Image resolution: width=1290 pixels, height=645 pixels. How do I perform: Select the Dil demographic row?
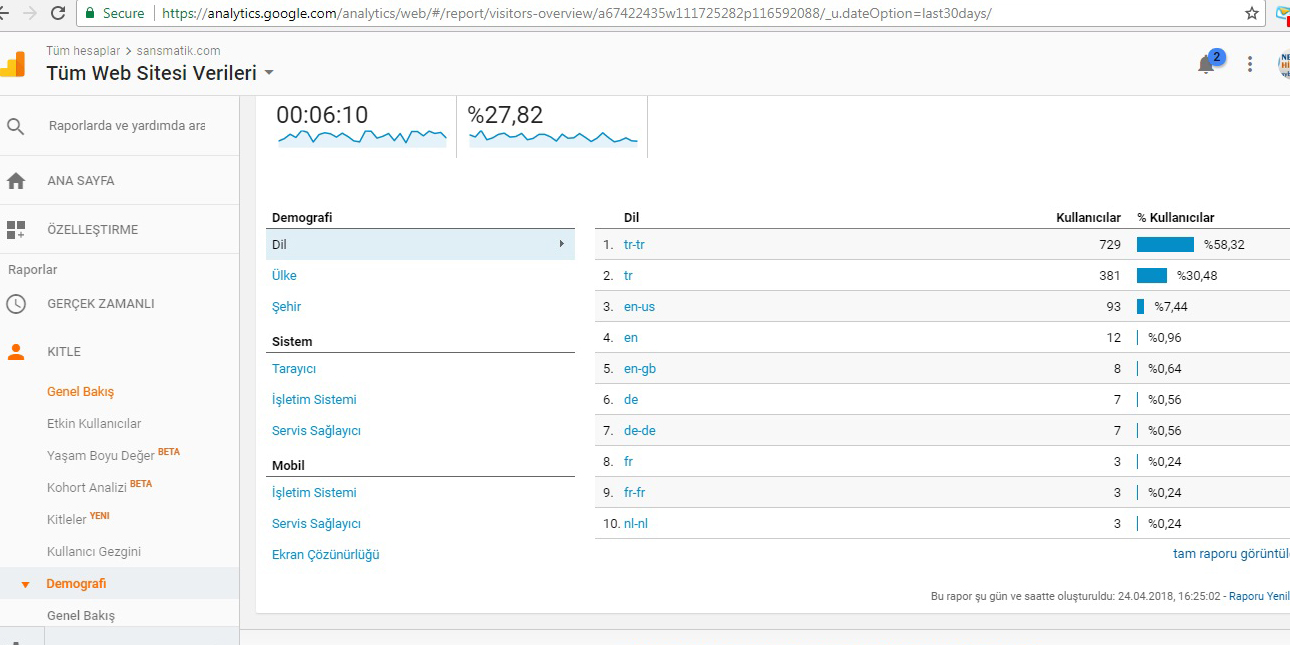click(420, 244)
